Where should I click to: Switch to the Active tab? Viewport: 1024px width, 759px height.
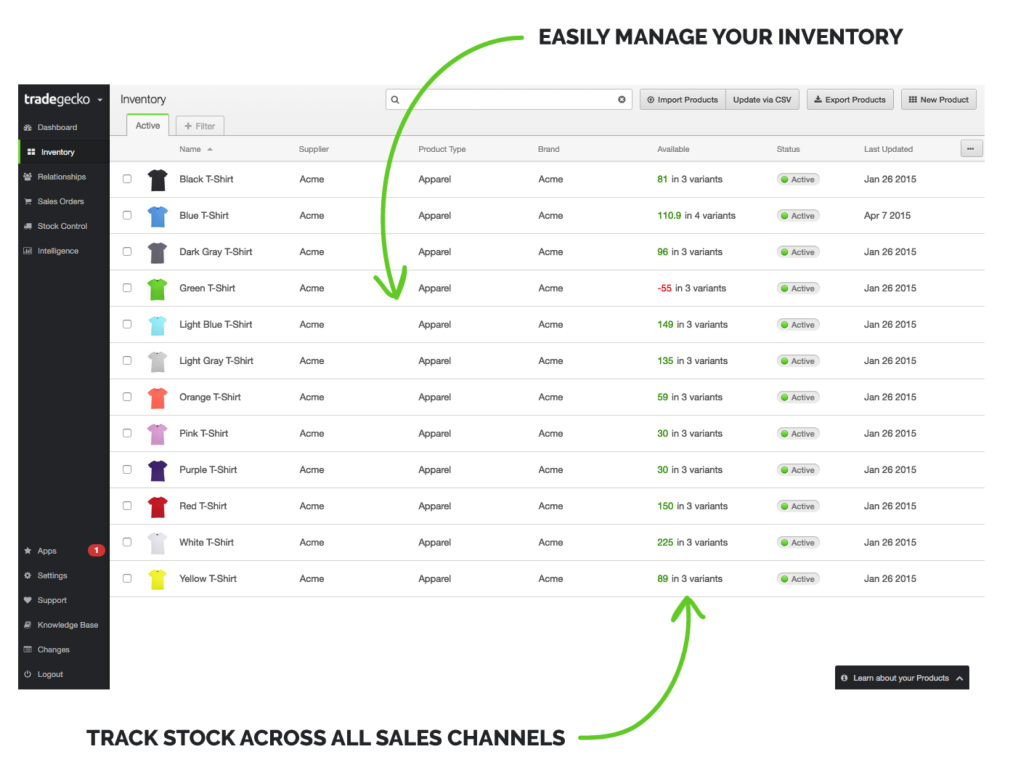148,126
